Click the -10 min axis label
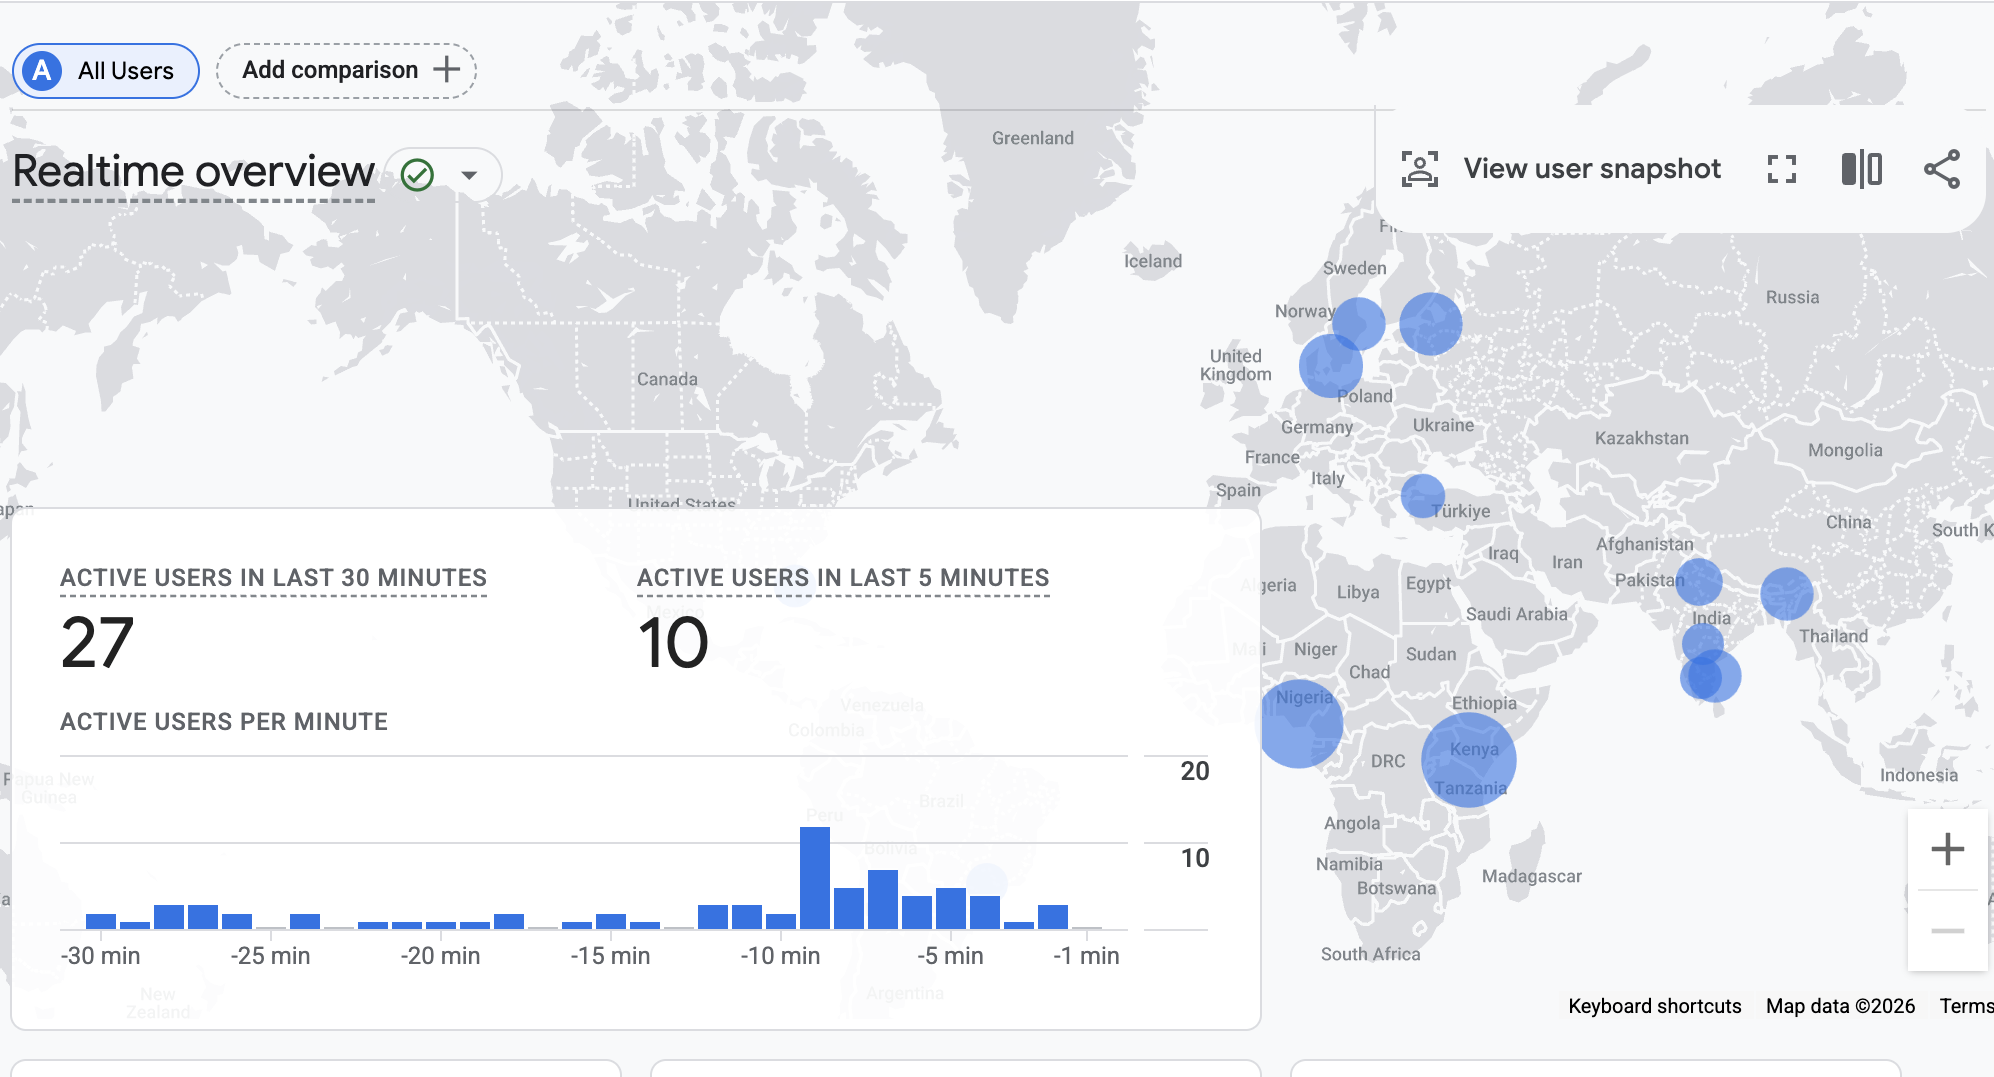The width and height of the screenshot is (1994, 1077). pos(780,956)
